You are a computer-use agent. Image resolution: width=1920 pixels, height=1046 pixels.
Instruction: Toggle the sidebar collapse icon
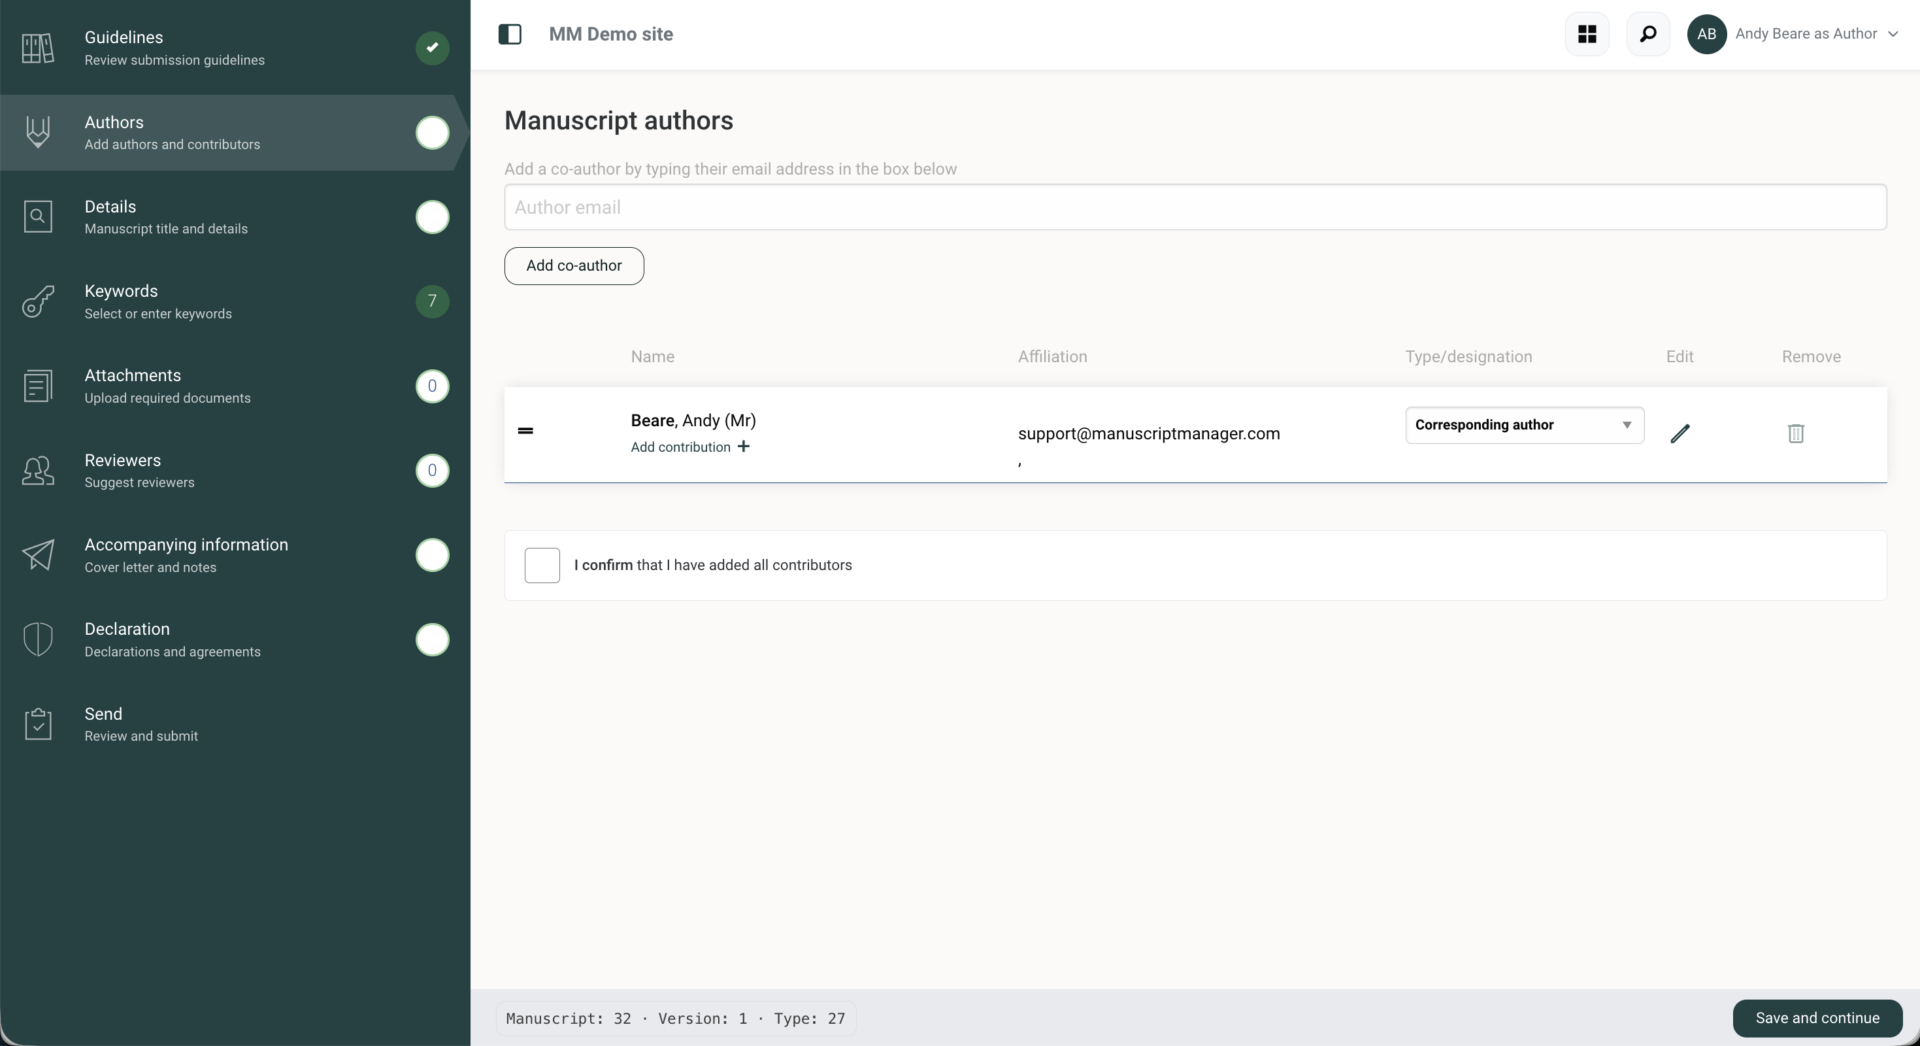pos(510,34)
